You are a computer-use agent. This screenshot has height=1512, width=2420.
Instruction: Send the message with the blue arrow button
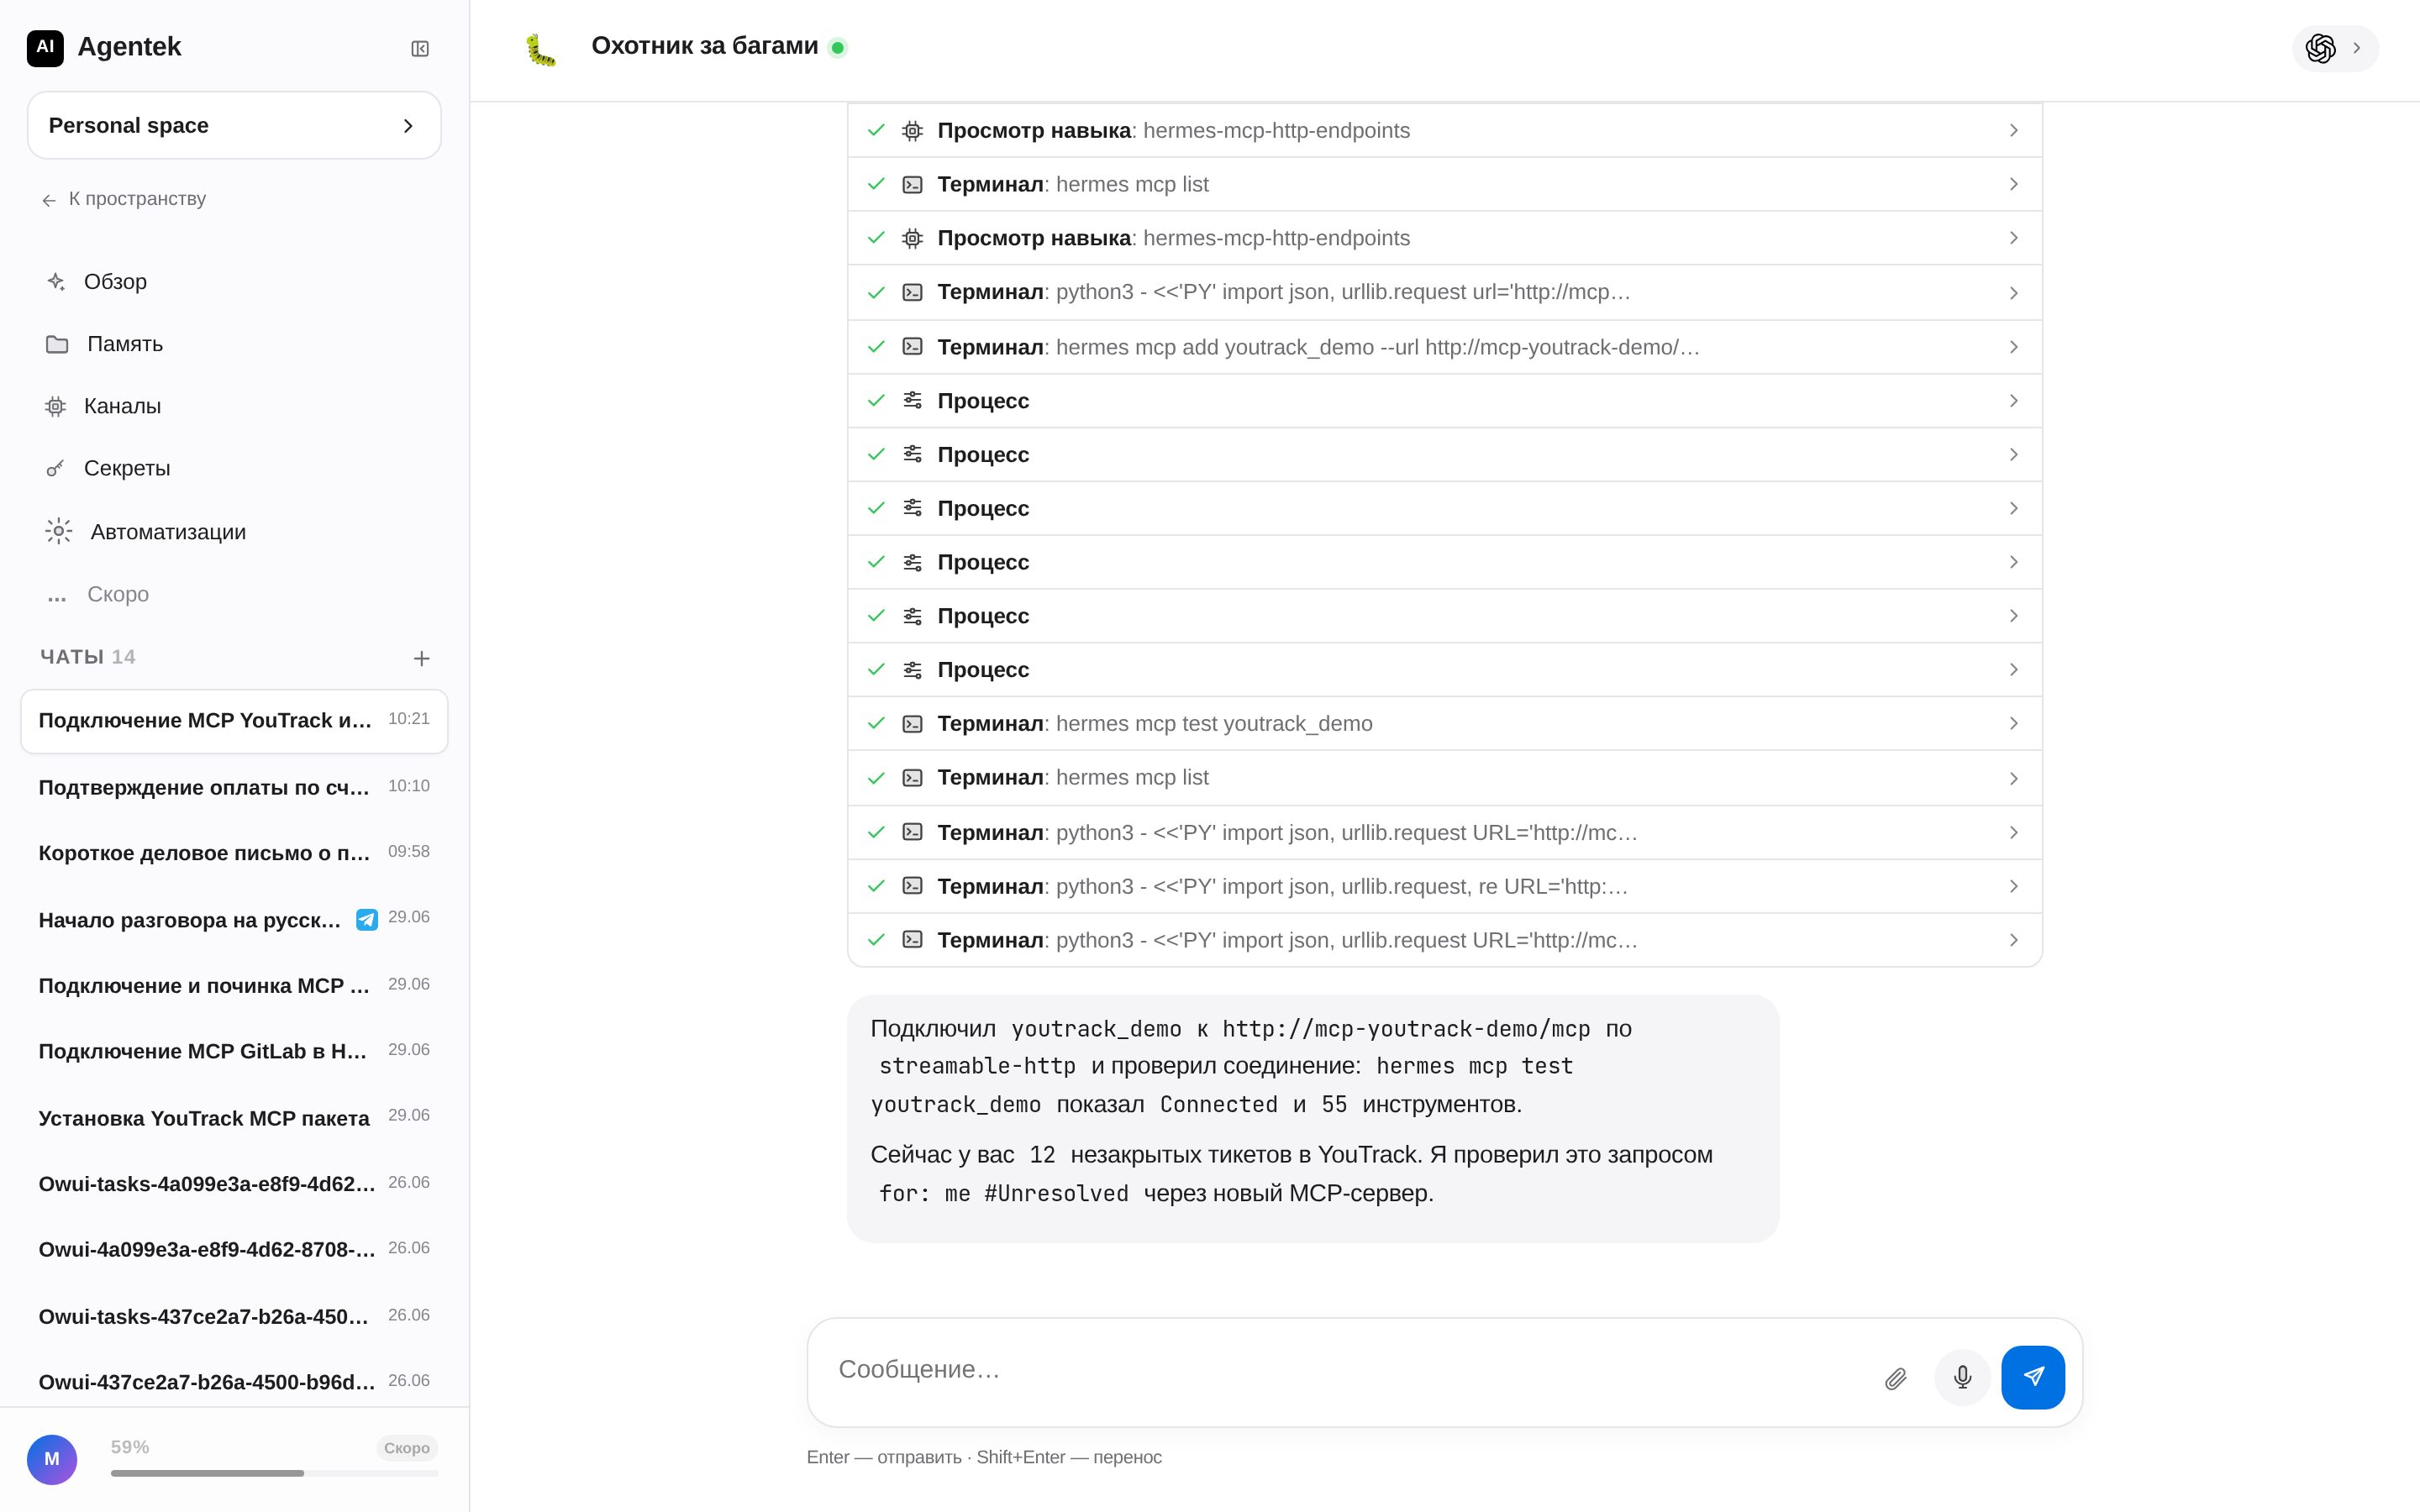coord(2033,1377)
